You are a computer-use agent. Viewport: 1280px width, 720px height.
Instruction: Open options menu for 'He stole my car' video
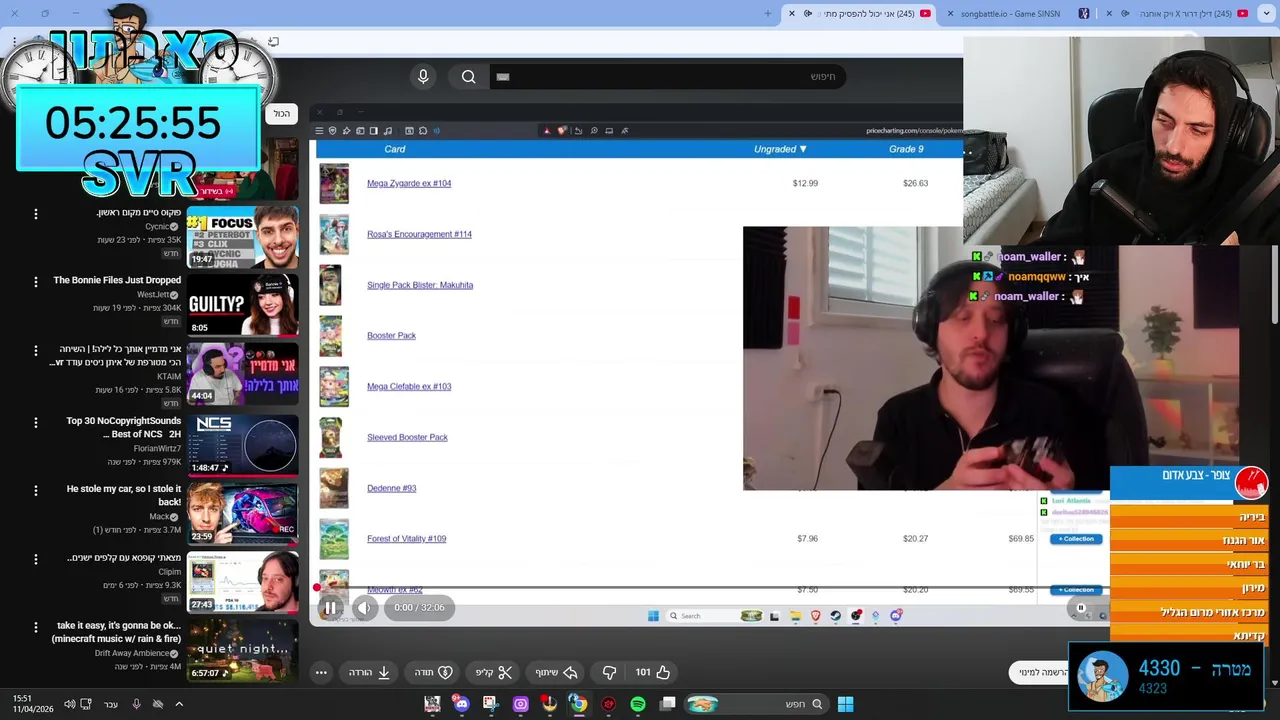(x=36, y=490)
